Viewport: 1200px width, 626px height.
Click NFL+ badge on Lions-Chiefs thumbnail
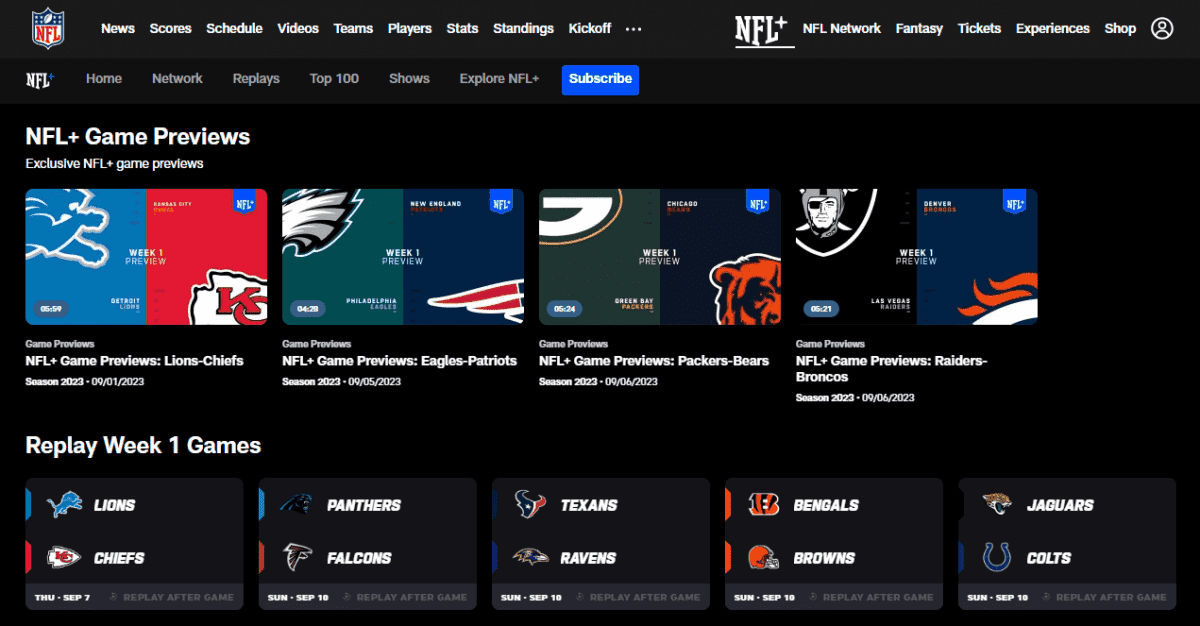pyautogui.click(x=245, y=203)
